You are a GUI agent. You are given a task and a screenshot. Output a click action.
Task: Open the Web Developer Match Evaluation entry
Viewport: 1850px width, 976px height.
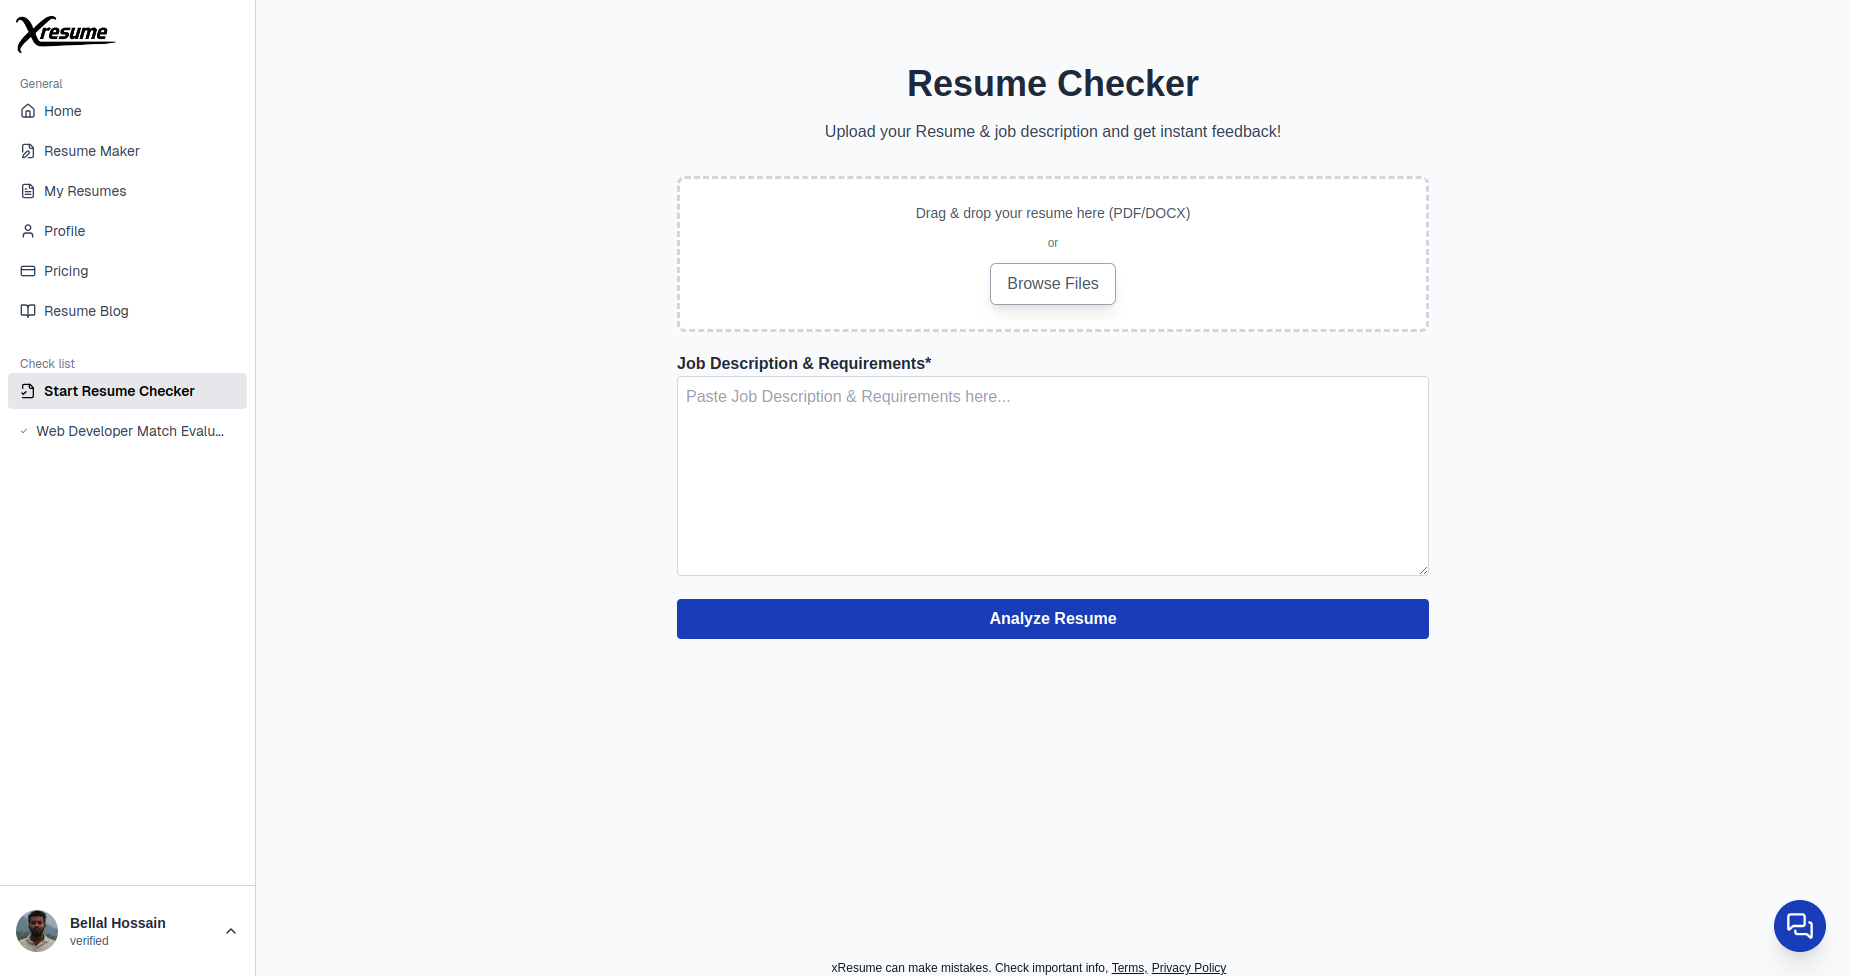tap(130, 431)
